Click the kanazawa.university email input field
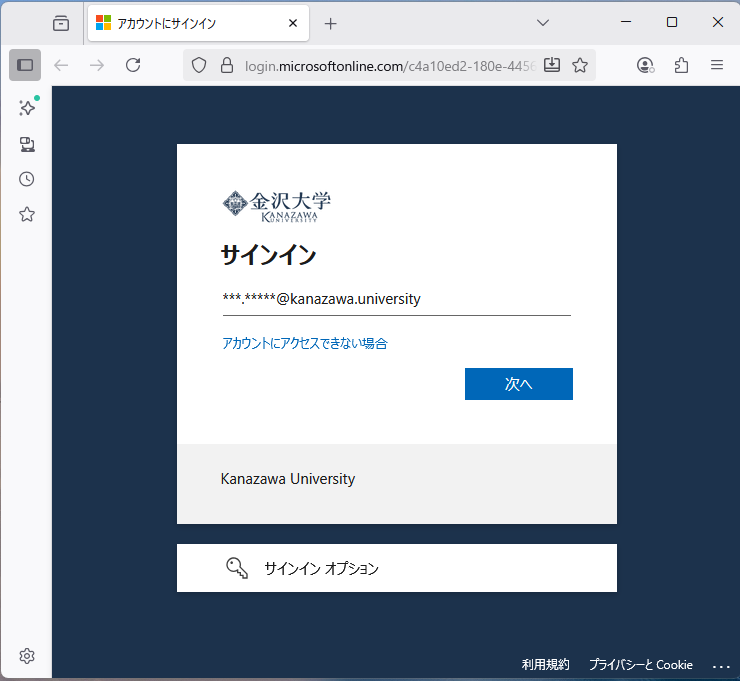740x681 pixels. click(395, 299)
